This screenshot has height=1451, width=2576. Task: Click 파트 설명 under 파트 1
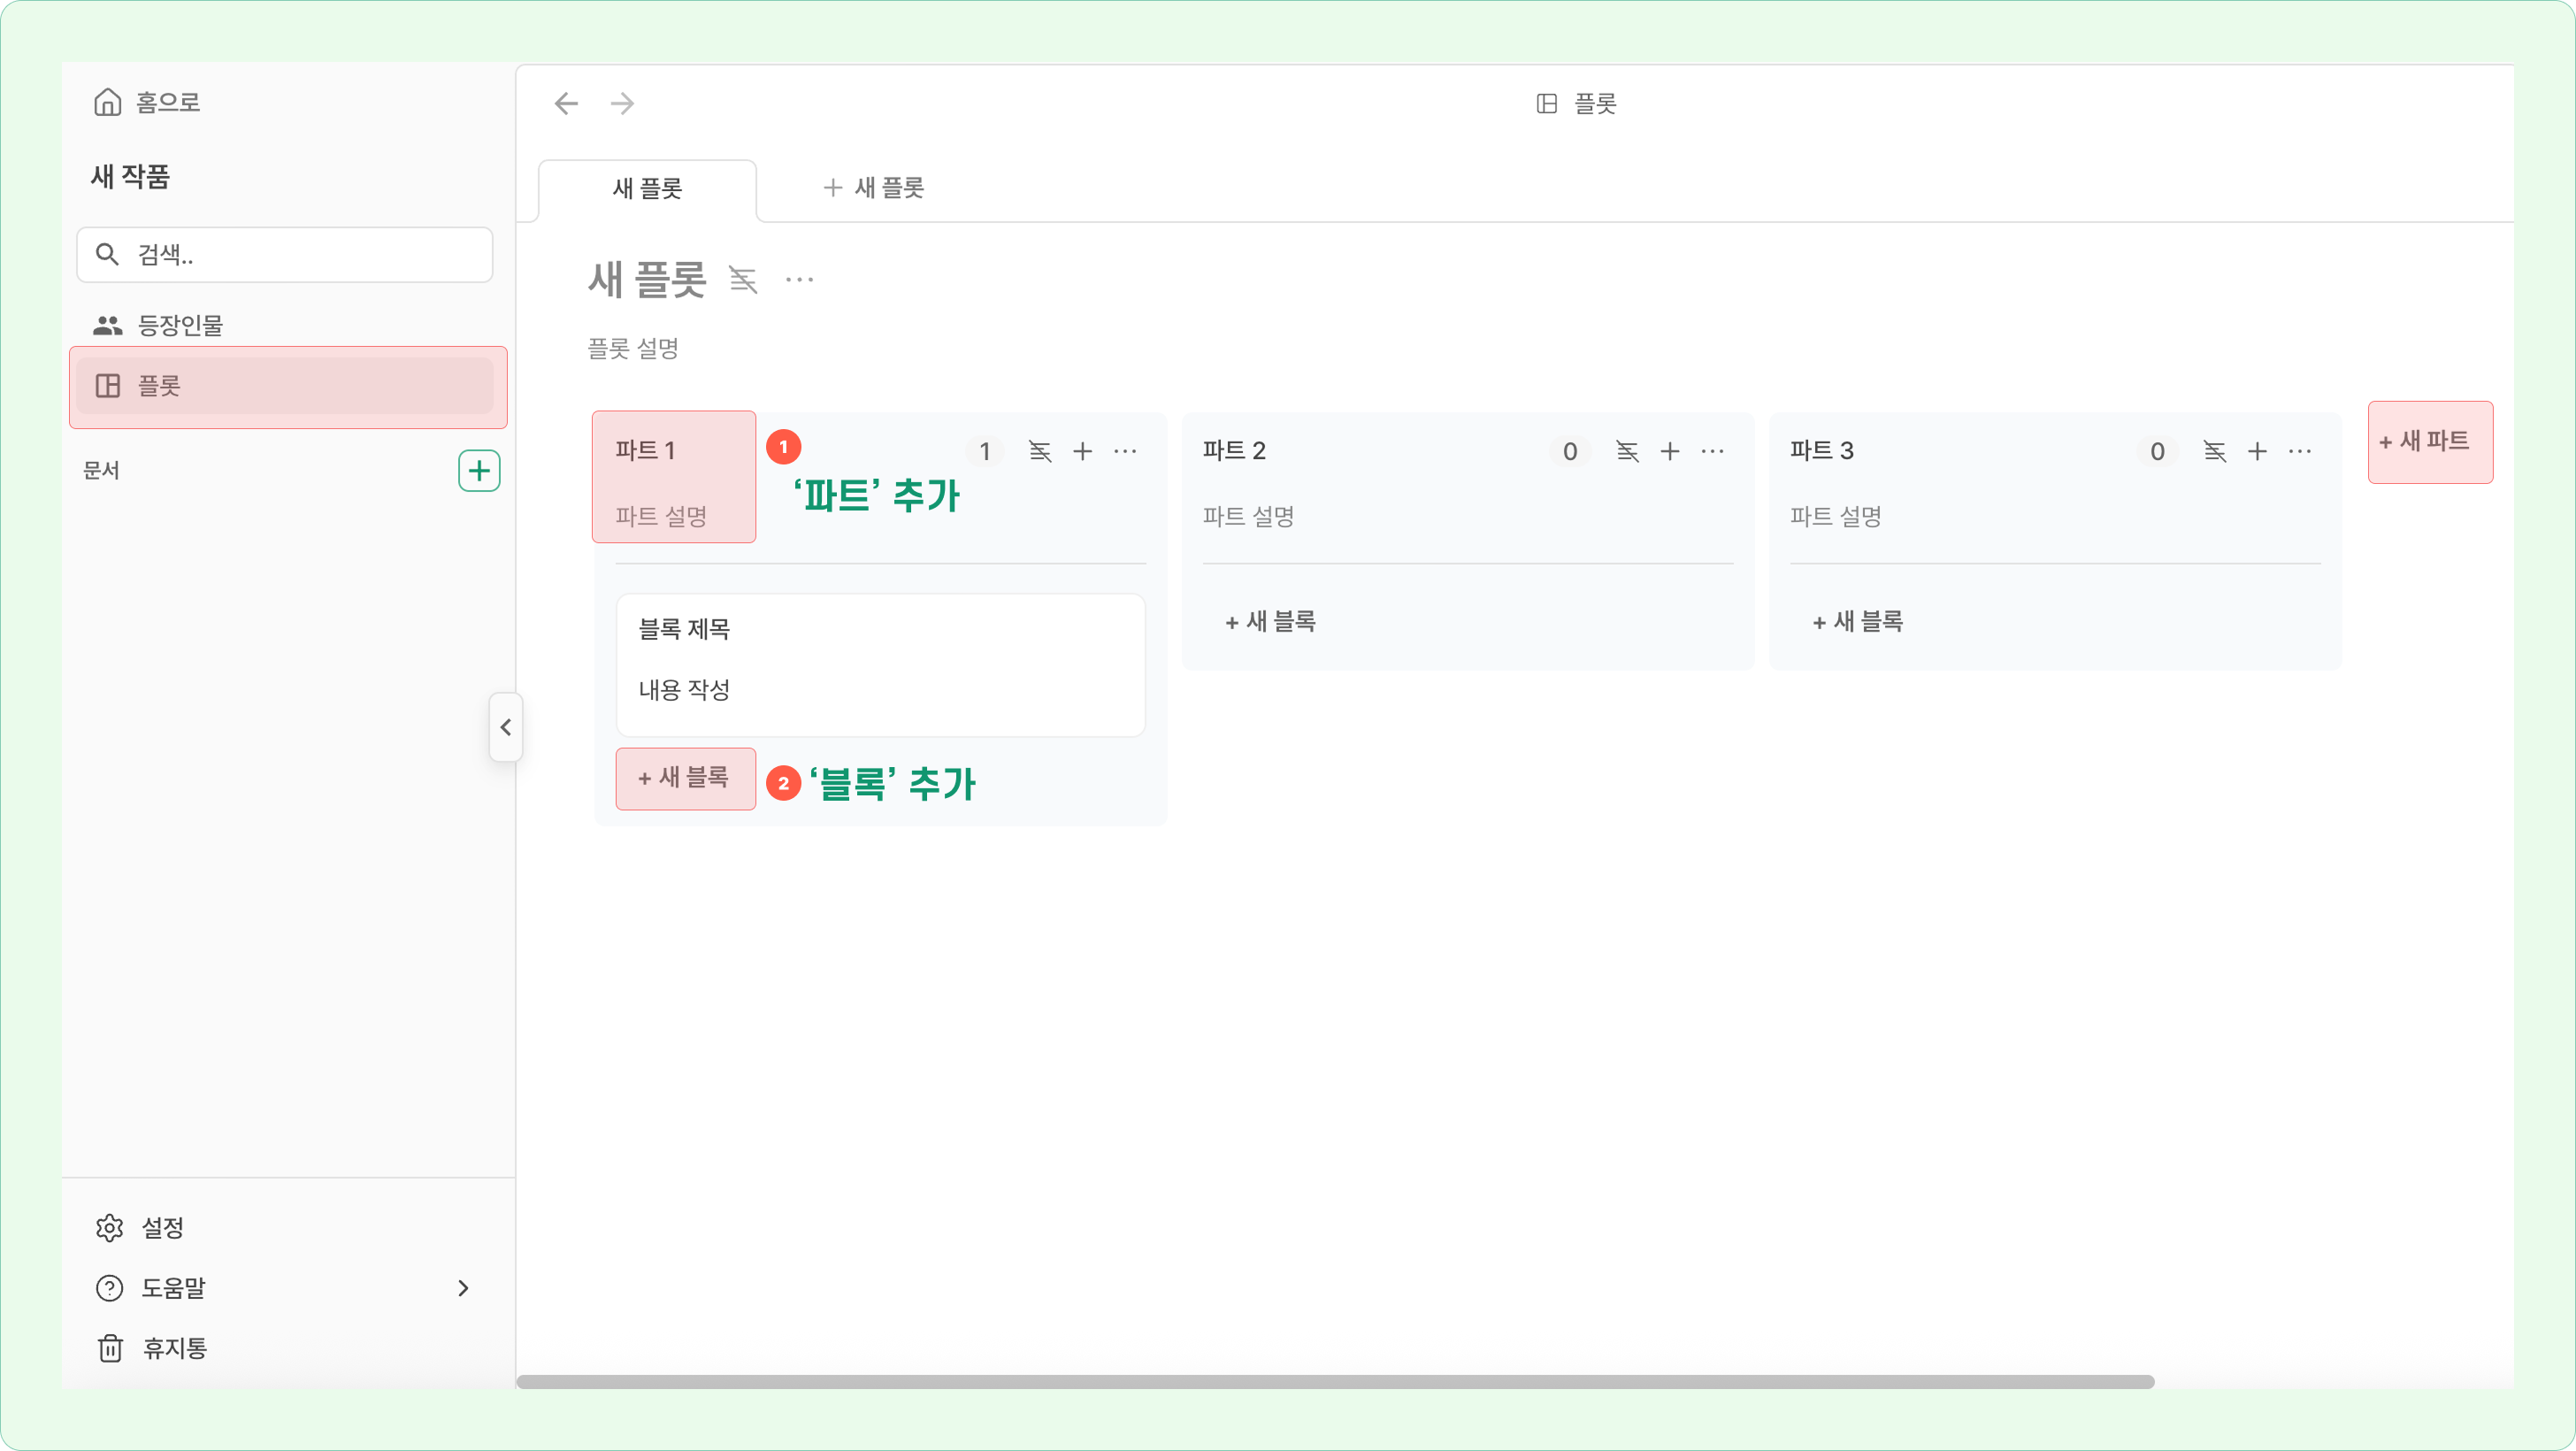[661, 517]
